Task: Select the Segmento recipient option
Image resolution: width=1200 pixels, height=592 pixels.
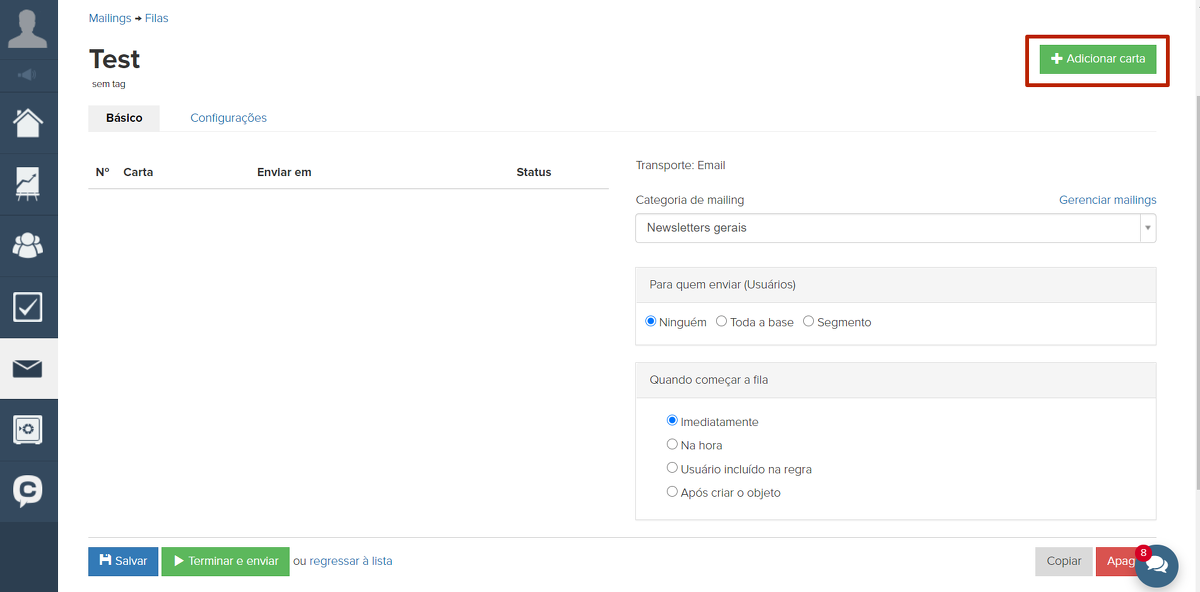Action: 809,322
